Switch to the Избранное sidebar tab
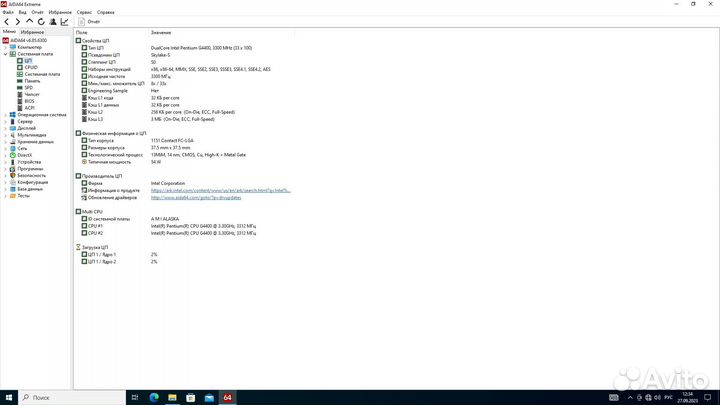Image resolution: width=720 pixels, height=405 pixels. [32, 32]
